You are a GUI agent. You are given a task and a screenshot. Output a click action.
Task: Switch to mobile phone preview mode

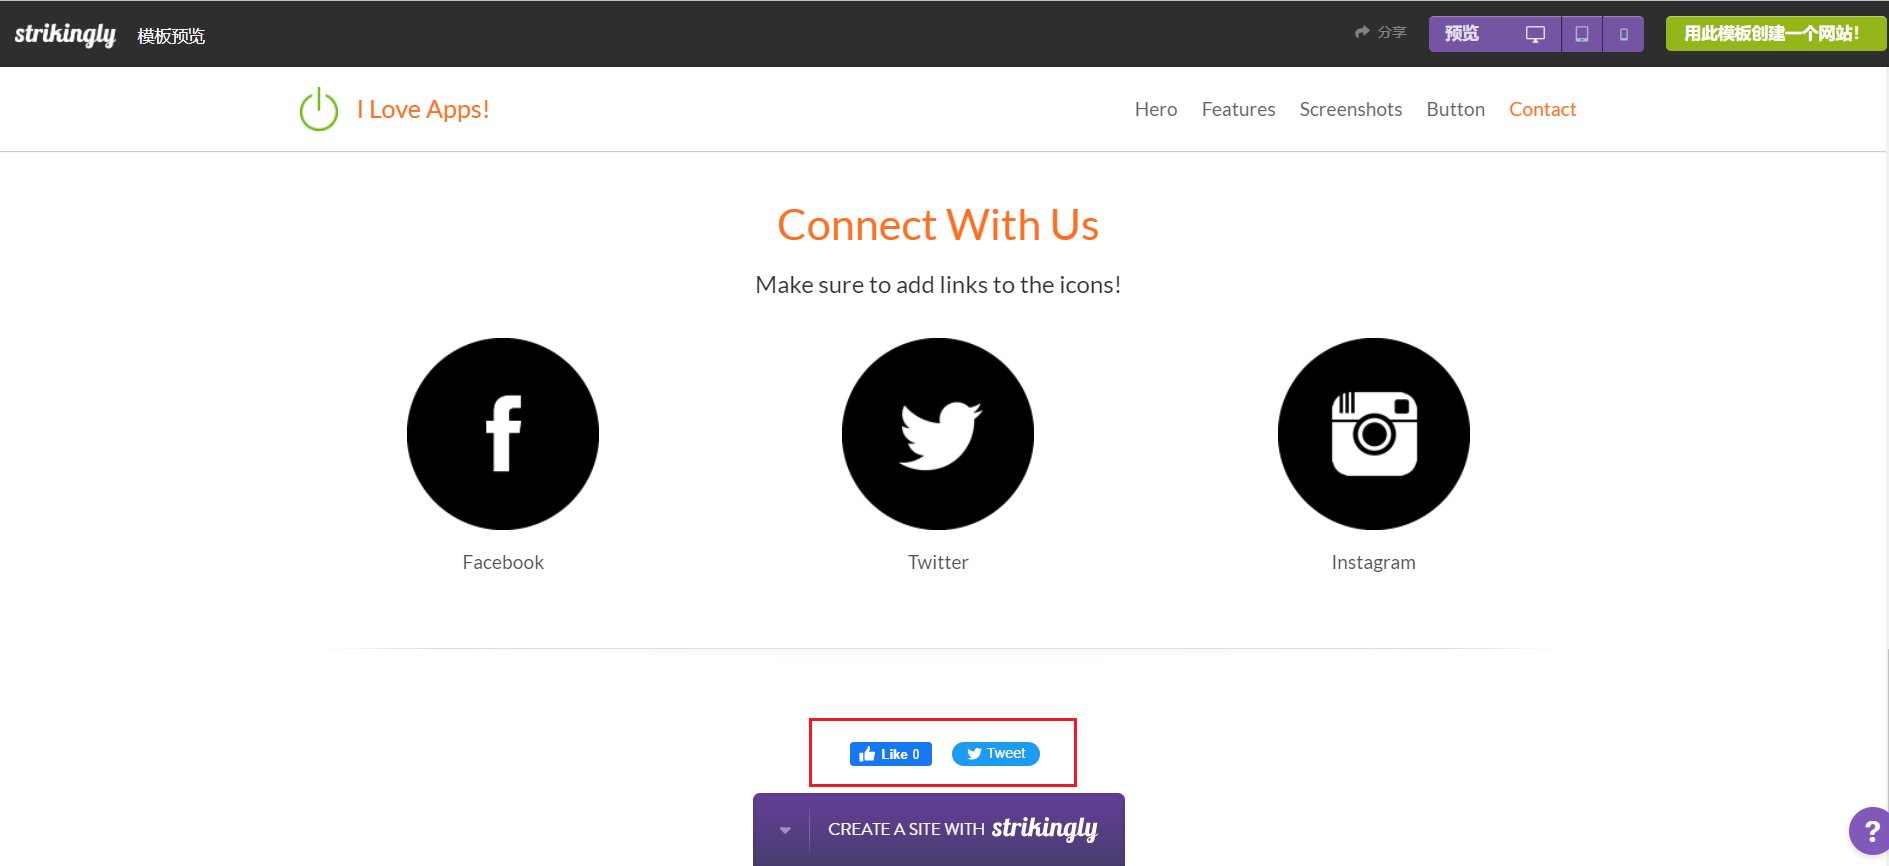(x=1624, y=34)
